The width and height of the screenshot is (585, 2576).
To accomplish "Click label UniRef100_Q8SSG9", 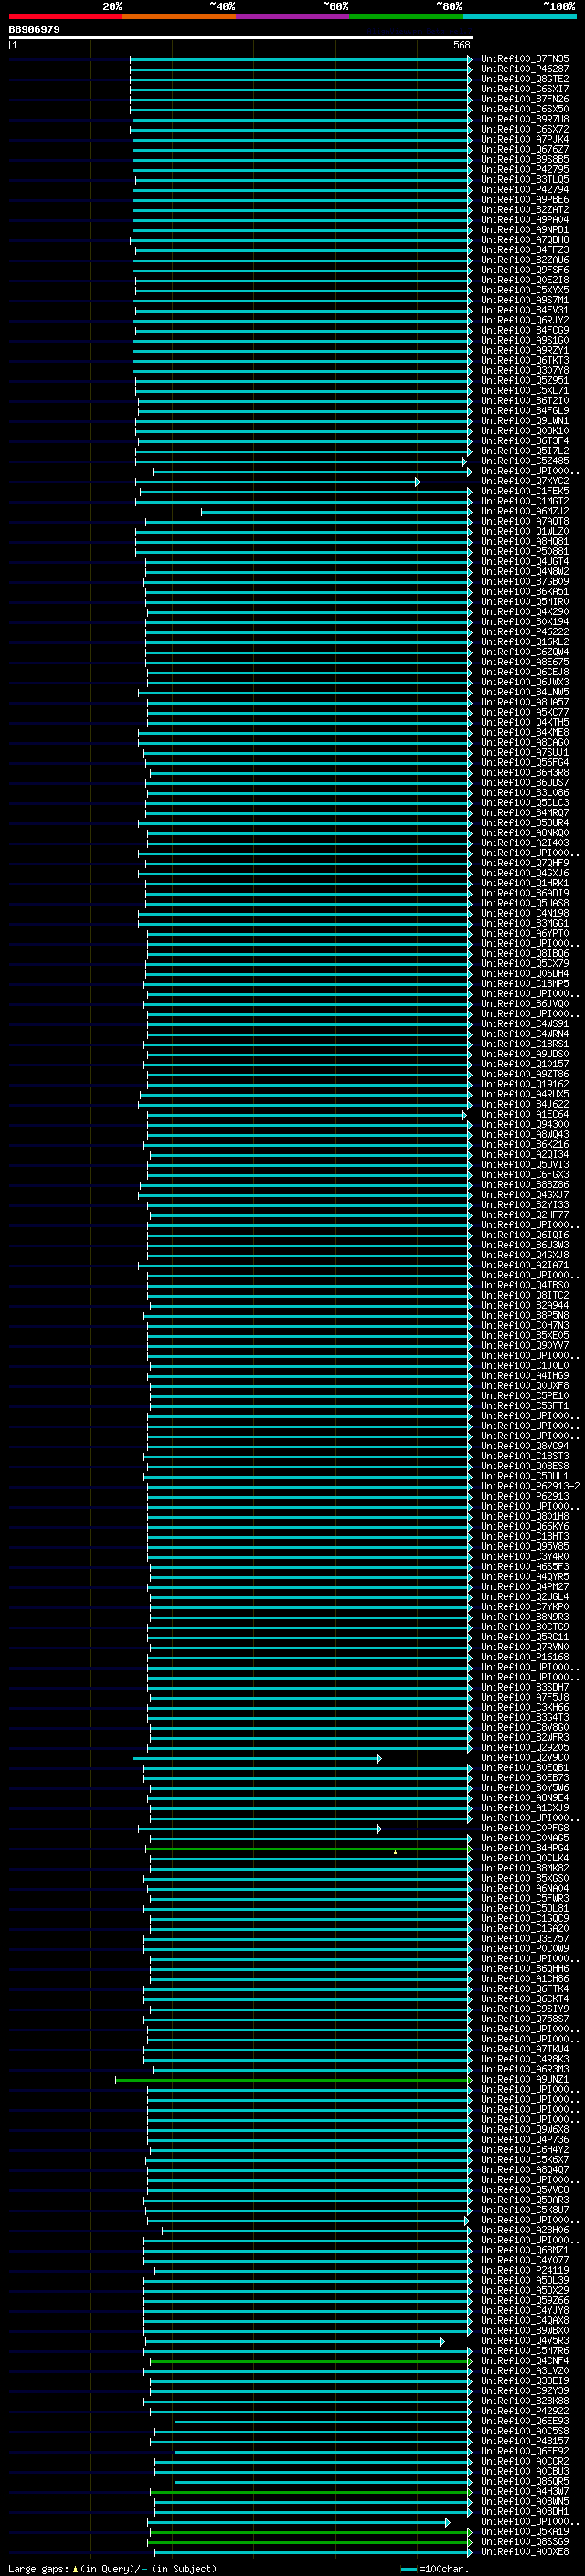I will (x=525, y=2541).
